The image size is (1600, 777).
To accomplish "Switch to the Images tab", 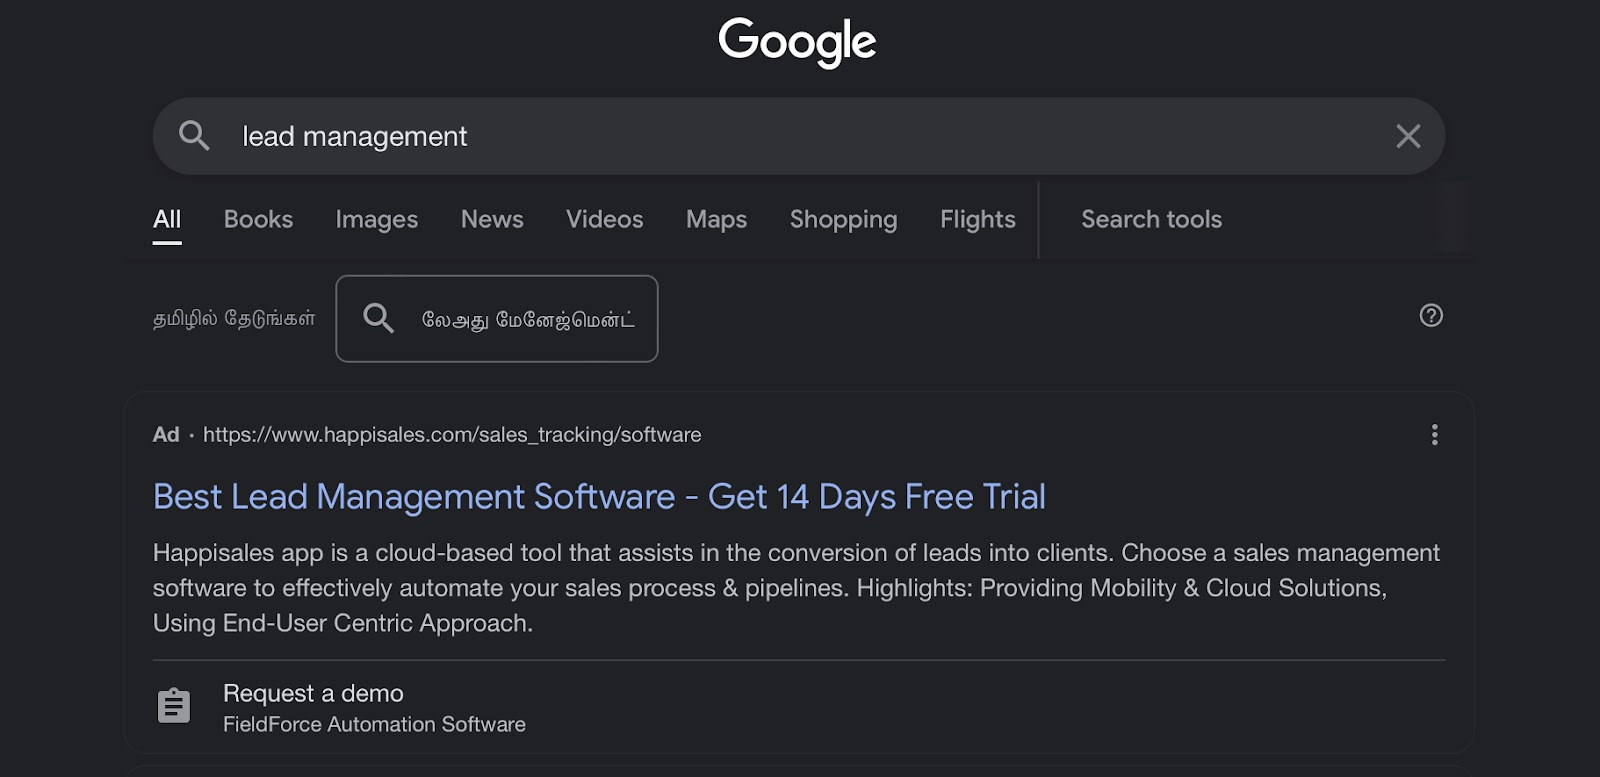I will (377, 219).
